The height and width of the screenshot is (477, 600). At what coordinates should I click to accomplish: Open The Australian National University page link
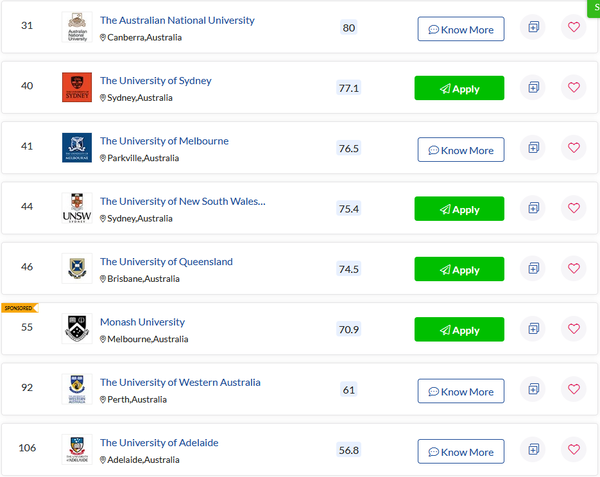pos(177,20)
